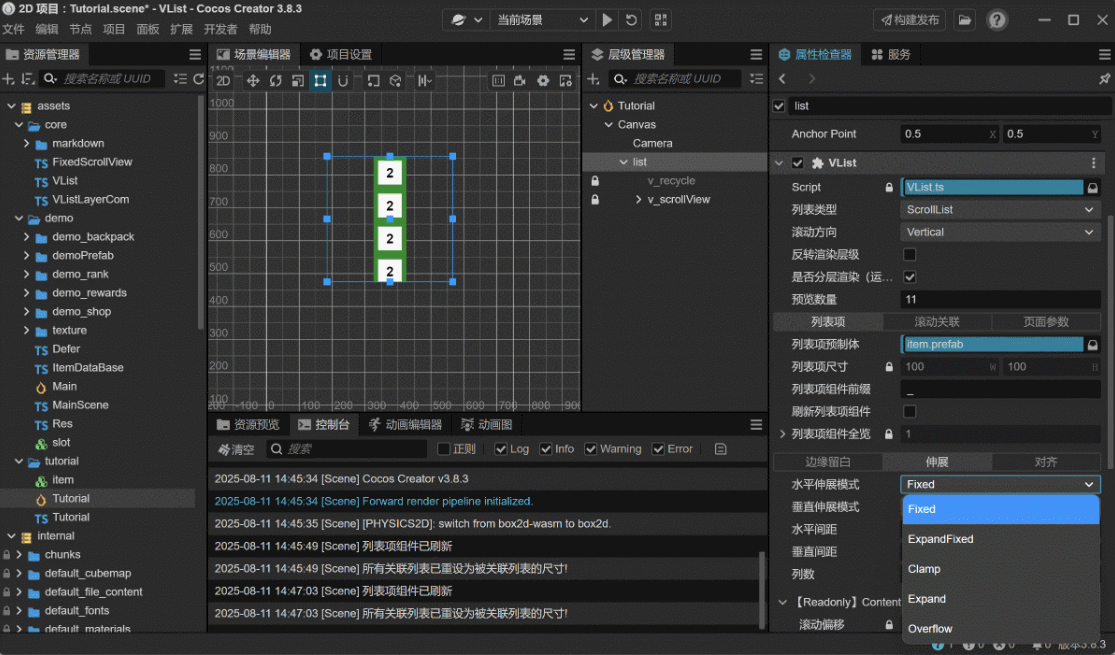Open the 列表类型 ScrollList dropdown
Screen dimensions: 1115x655
pyautogui.click(x=1000, y=210)
